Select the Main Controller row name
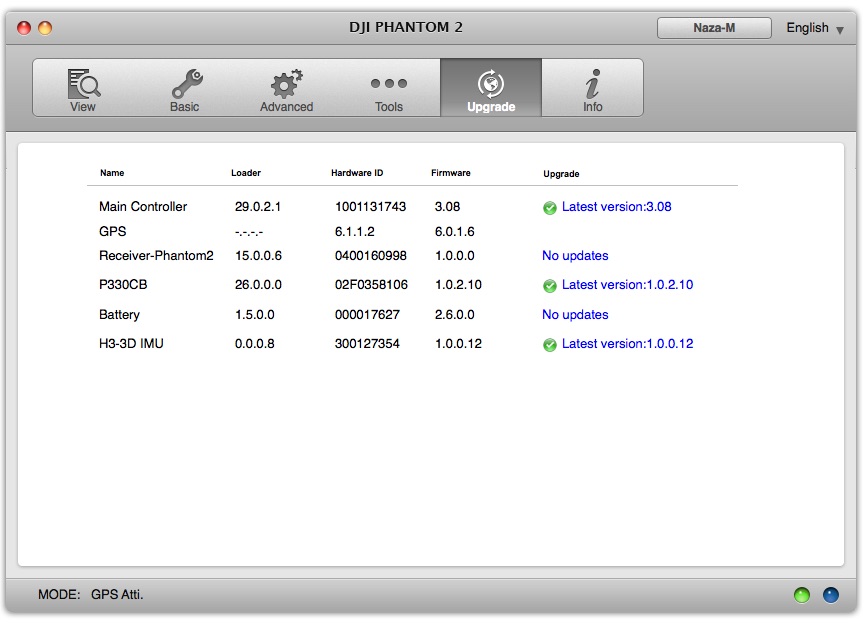This screenshot has width=865, height=623. tap(143, 207)
